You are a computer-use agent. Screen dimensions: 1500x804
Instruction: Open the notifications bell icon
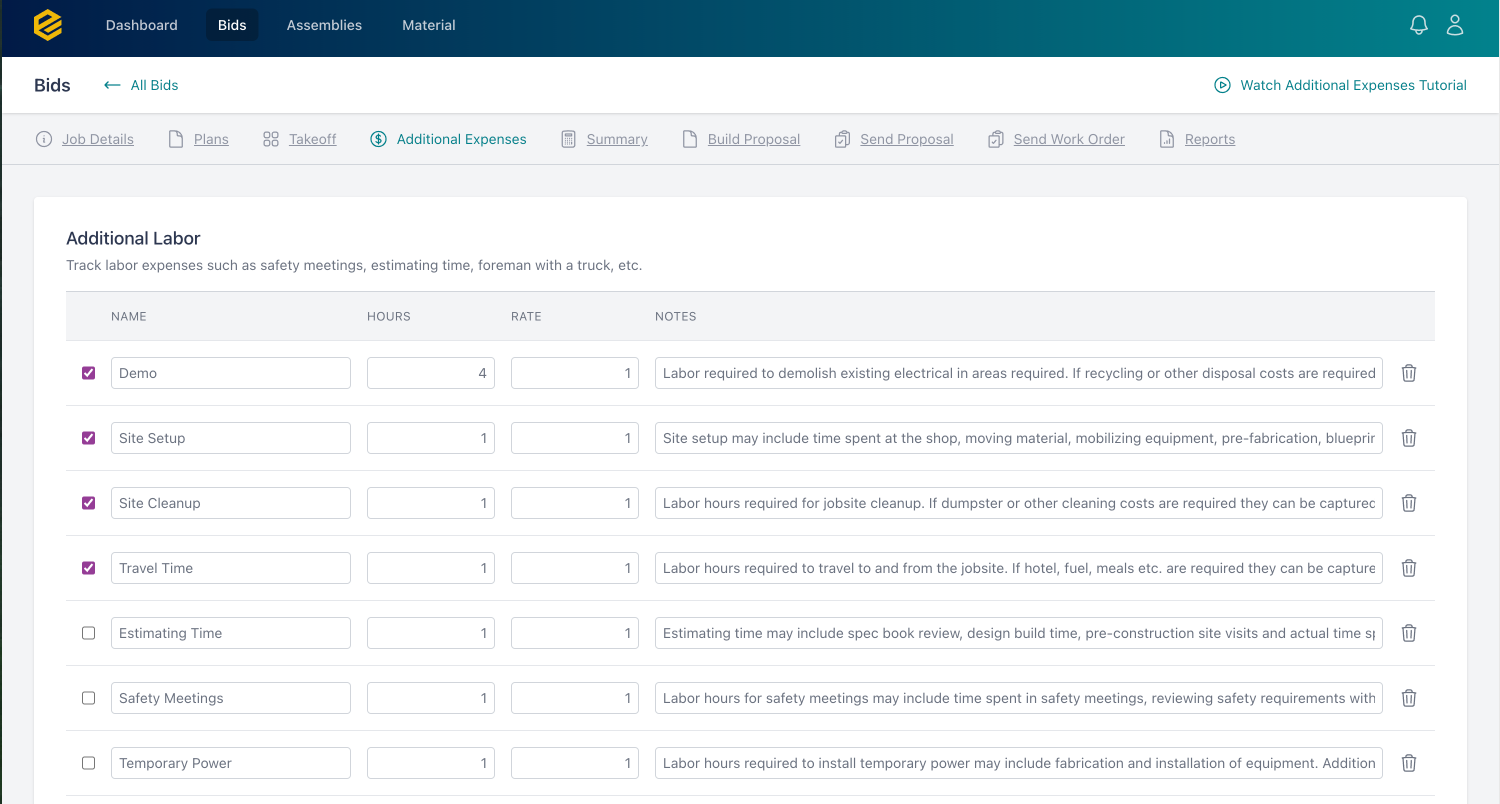pyautogui.click(x=1418, y=25)
